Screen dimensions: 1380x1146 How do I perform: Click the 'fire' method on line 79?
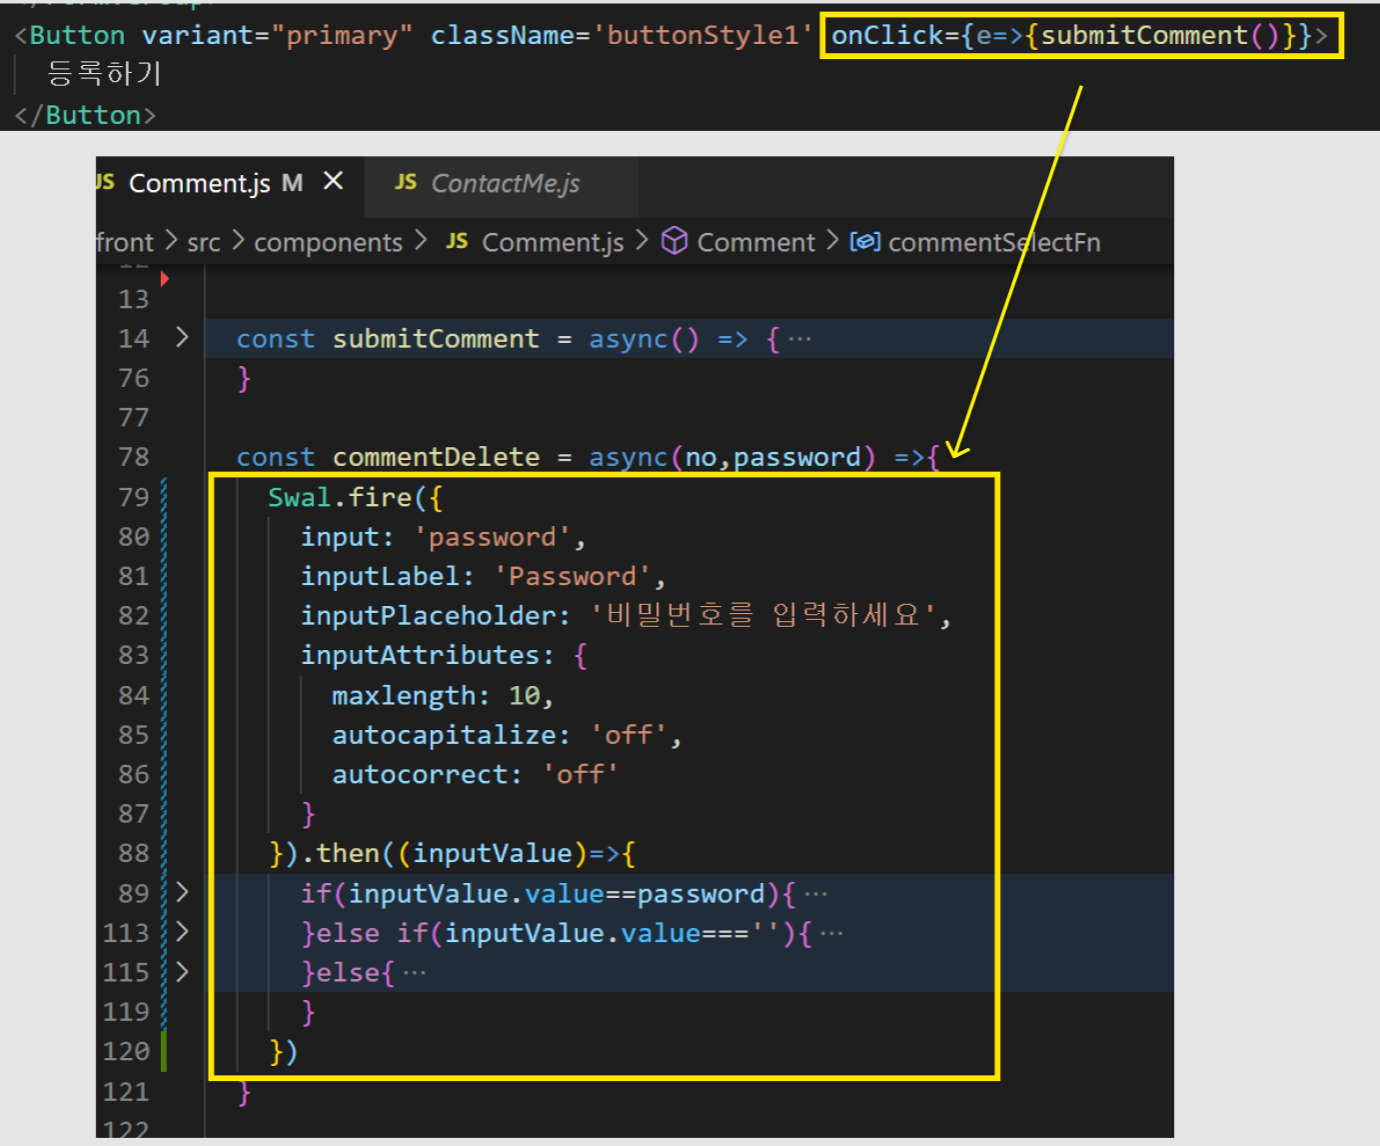click(x=380, y=497)
